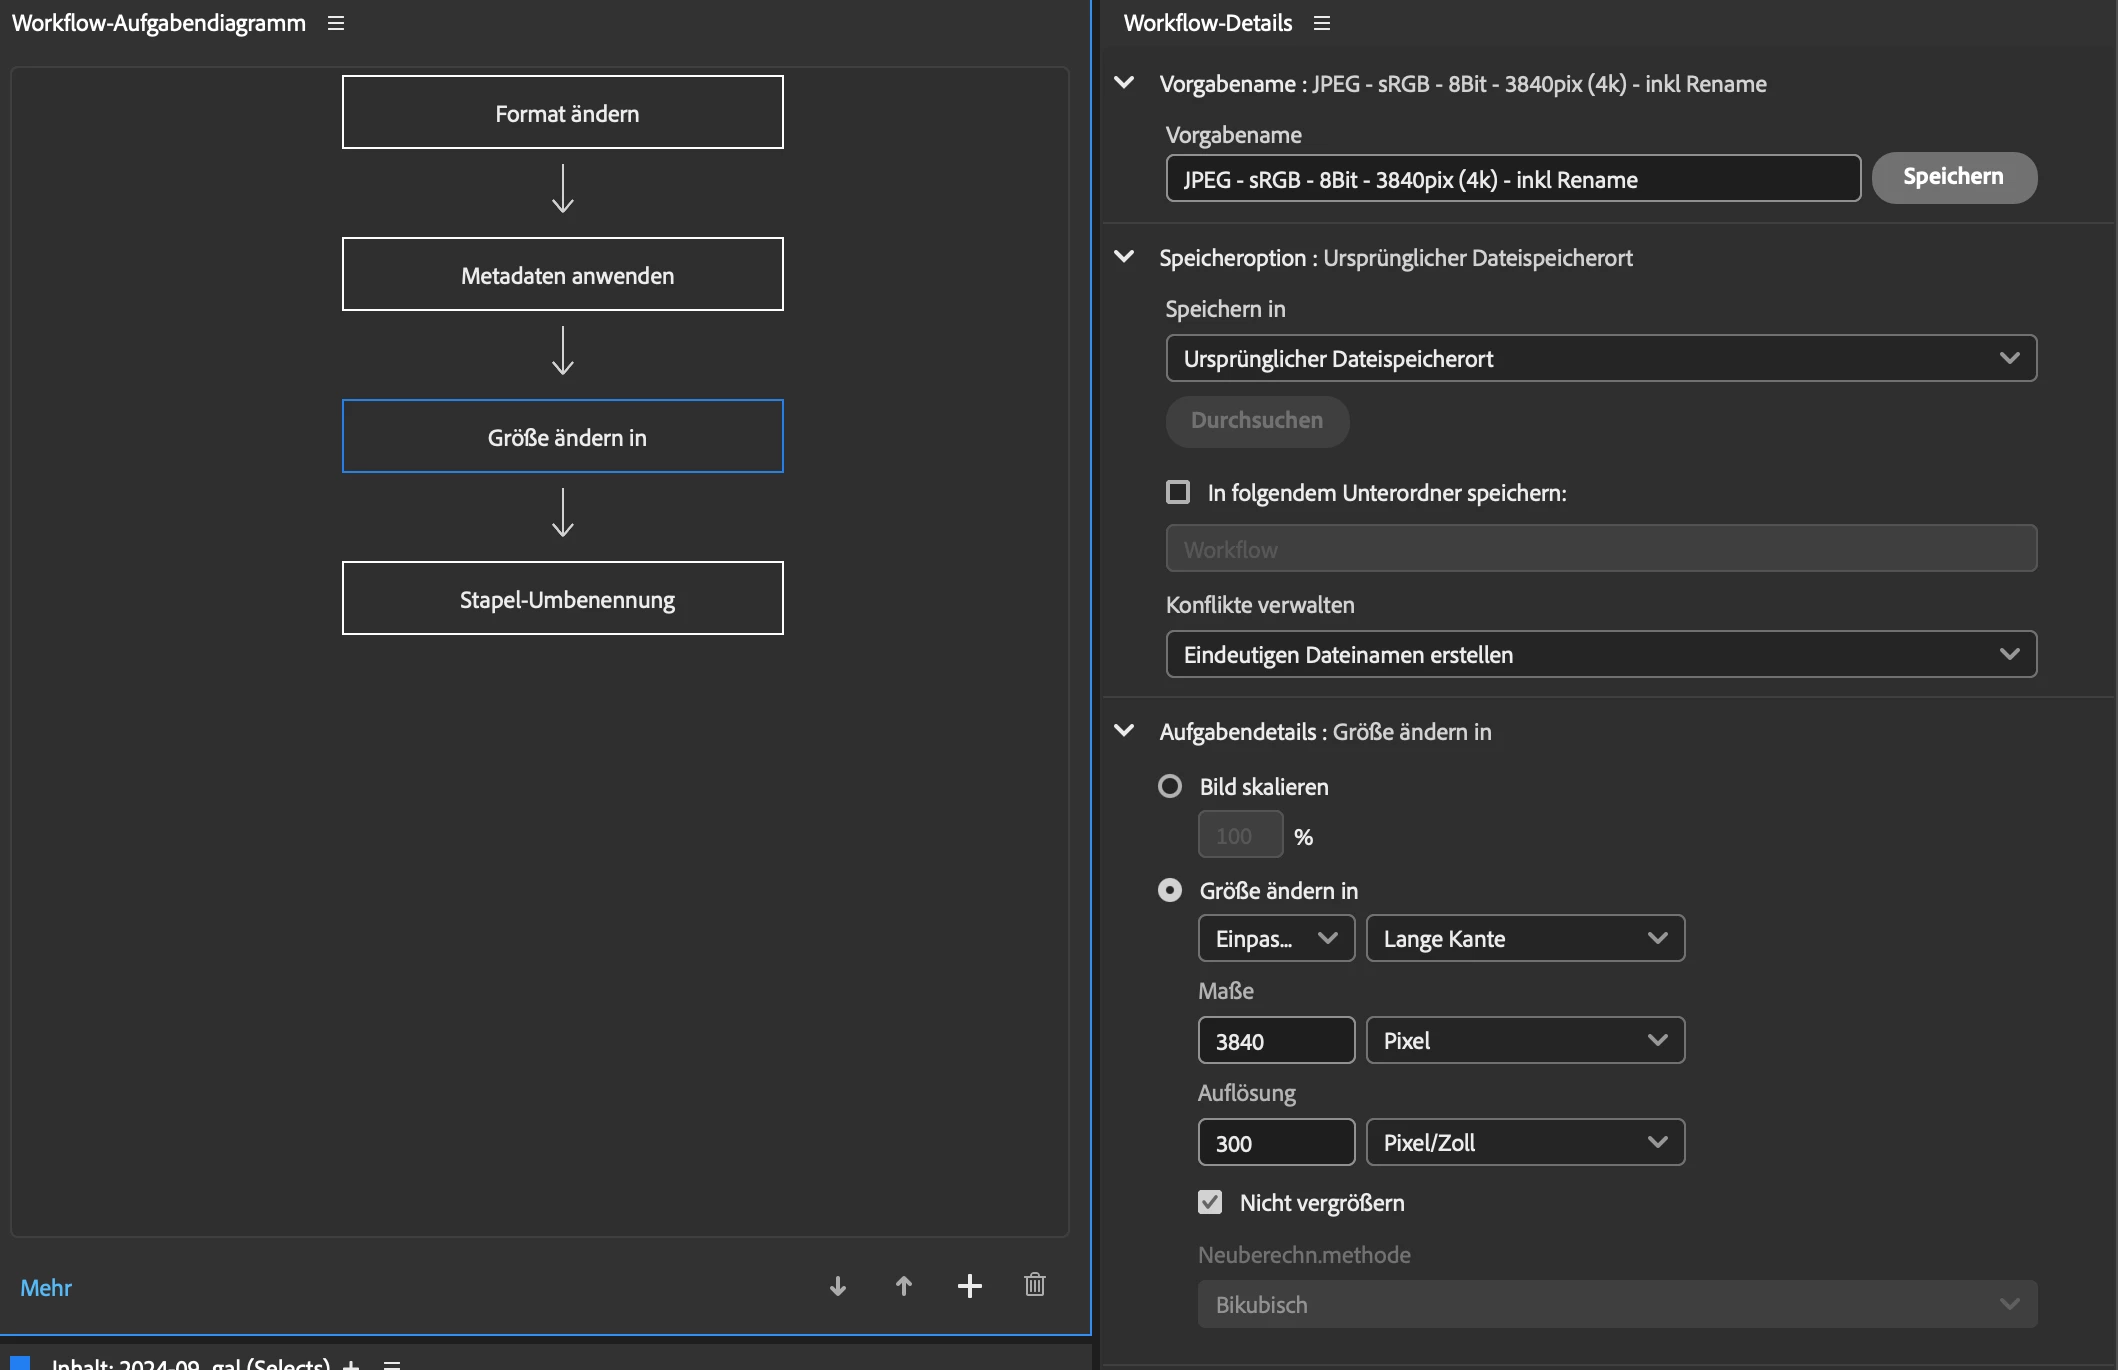Viewport: 2118px width, 1370px height.
Task: Click the Maße 3840 input field
Action: coord(1276,1041)
